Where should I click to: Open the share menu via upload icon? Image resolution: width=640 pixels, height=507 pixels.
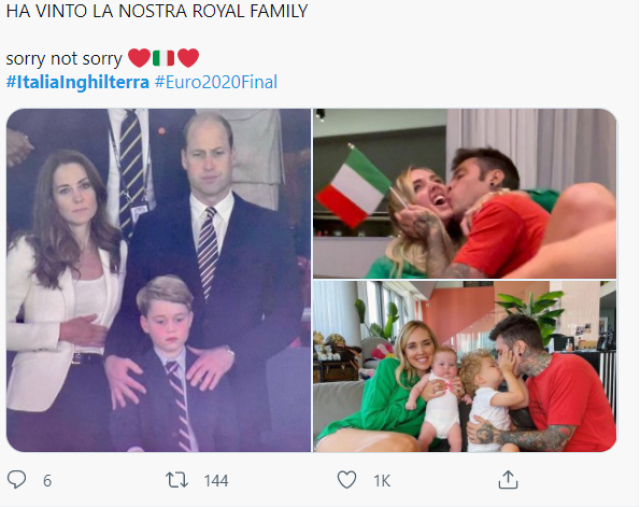click(508, 481)
